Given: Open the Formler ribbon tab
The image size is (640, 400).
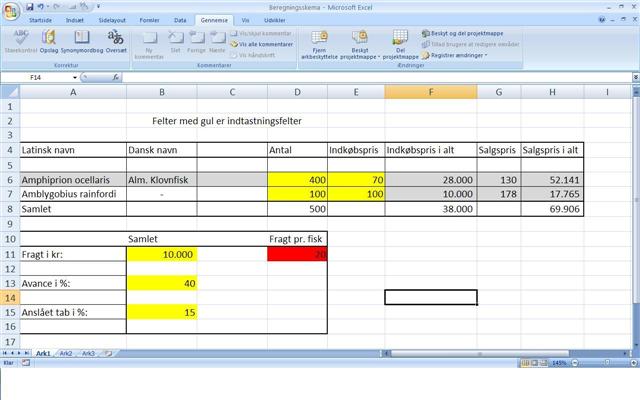Looking at the screenshot, I should (149, 19).
